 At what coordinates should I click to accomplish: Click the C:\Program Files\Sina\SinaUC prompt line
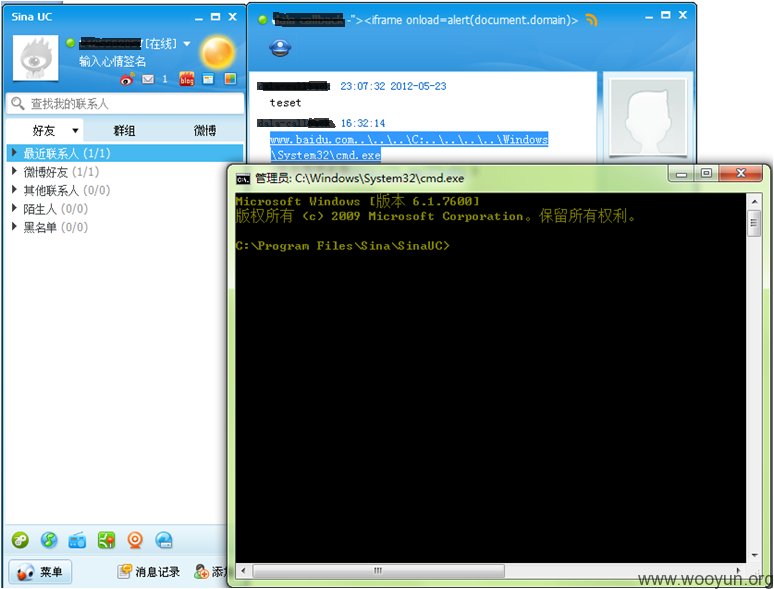pyautogui.click(x=343, y=245)
